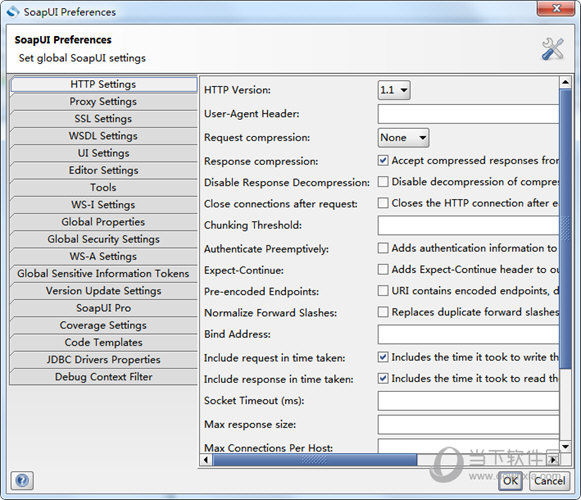Click the horizontal scrollbar right arrow
Viewport: 581px width, 500px height.
(x=554, y=460)
